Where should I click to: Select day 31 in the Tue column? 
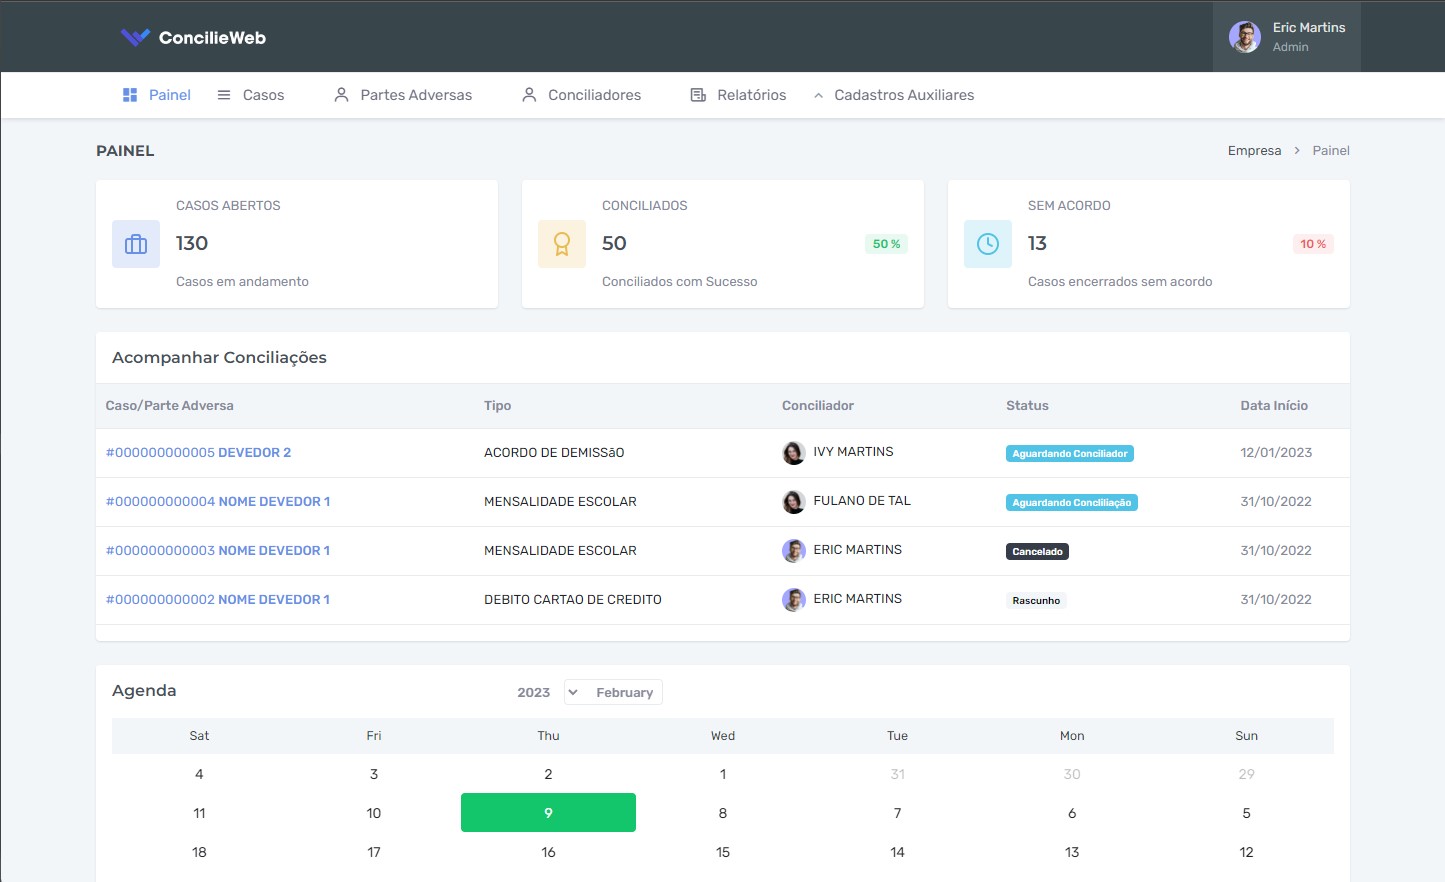point(897,774)
